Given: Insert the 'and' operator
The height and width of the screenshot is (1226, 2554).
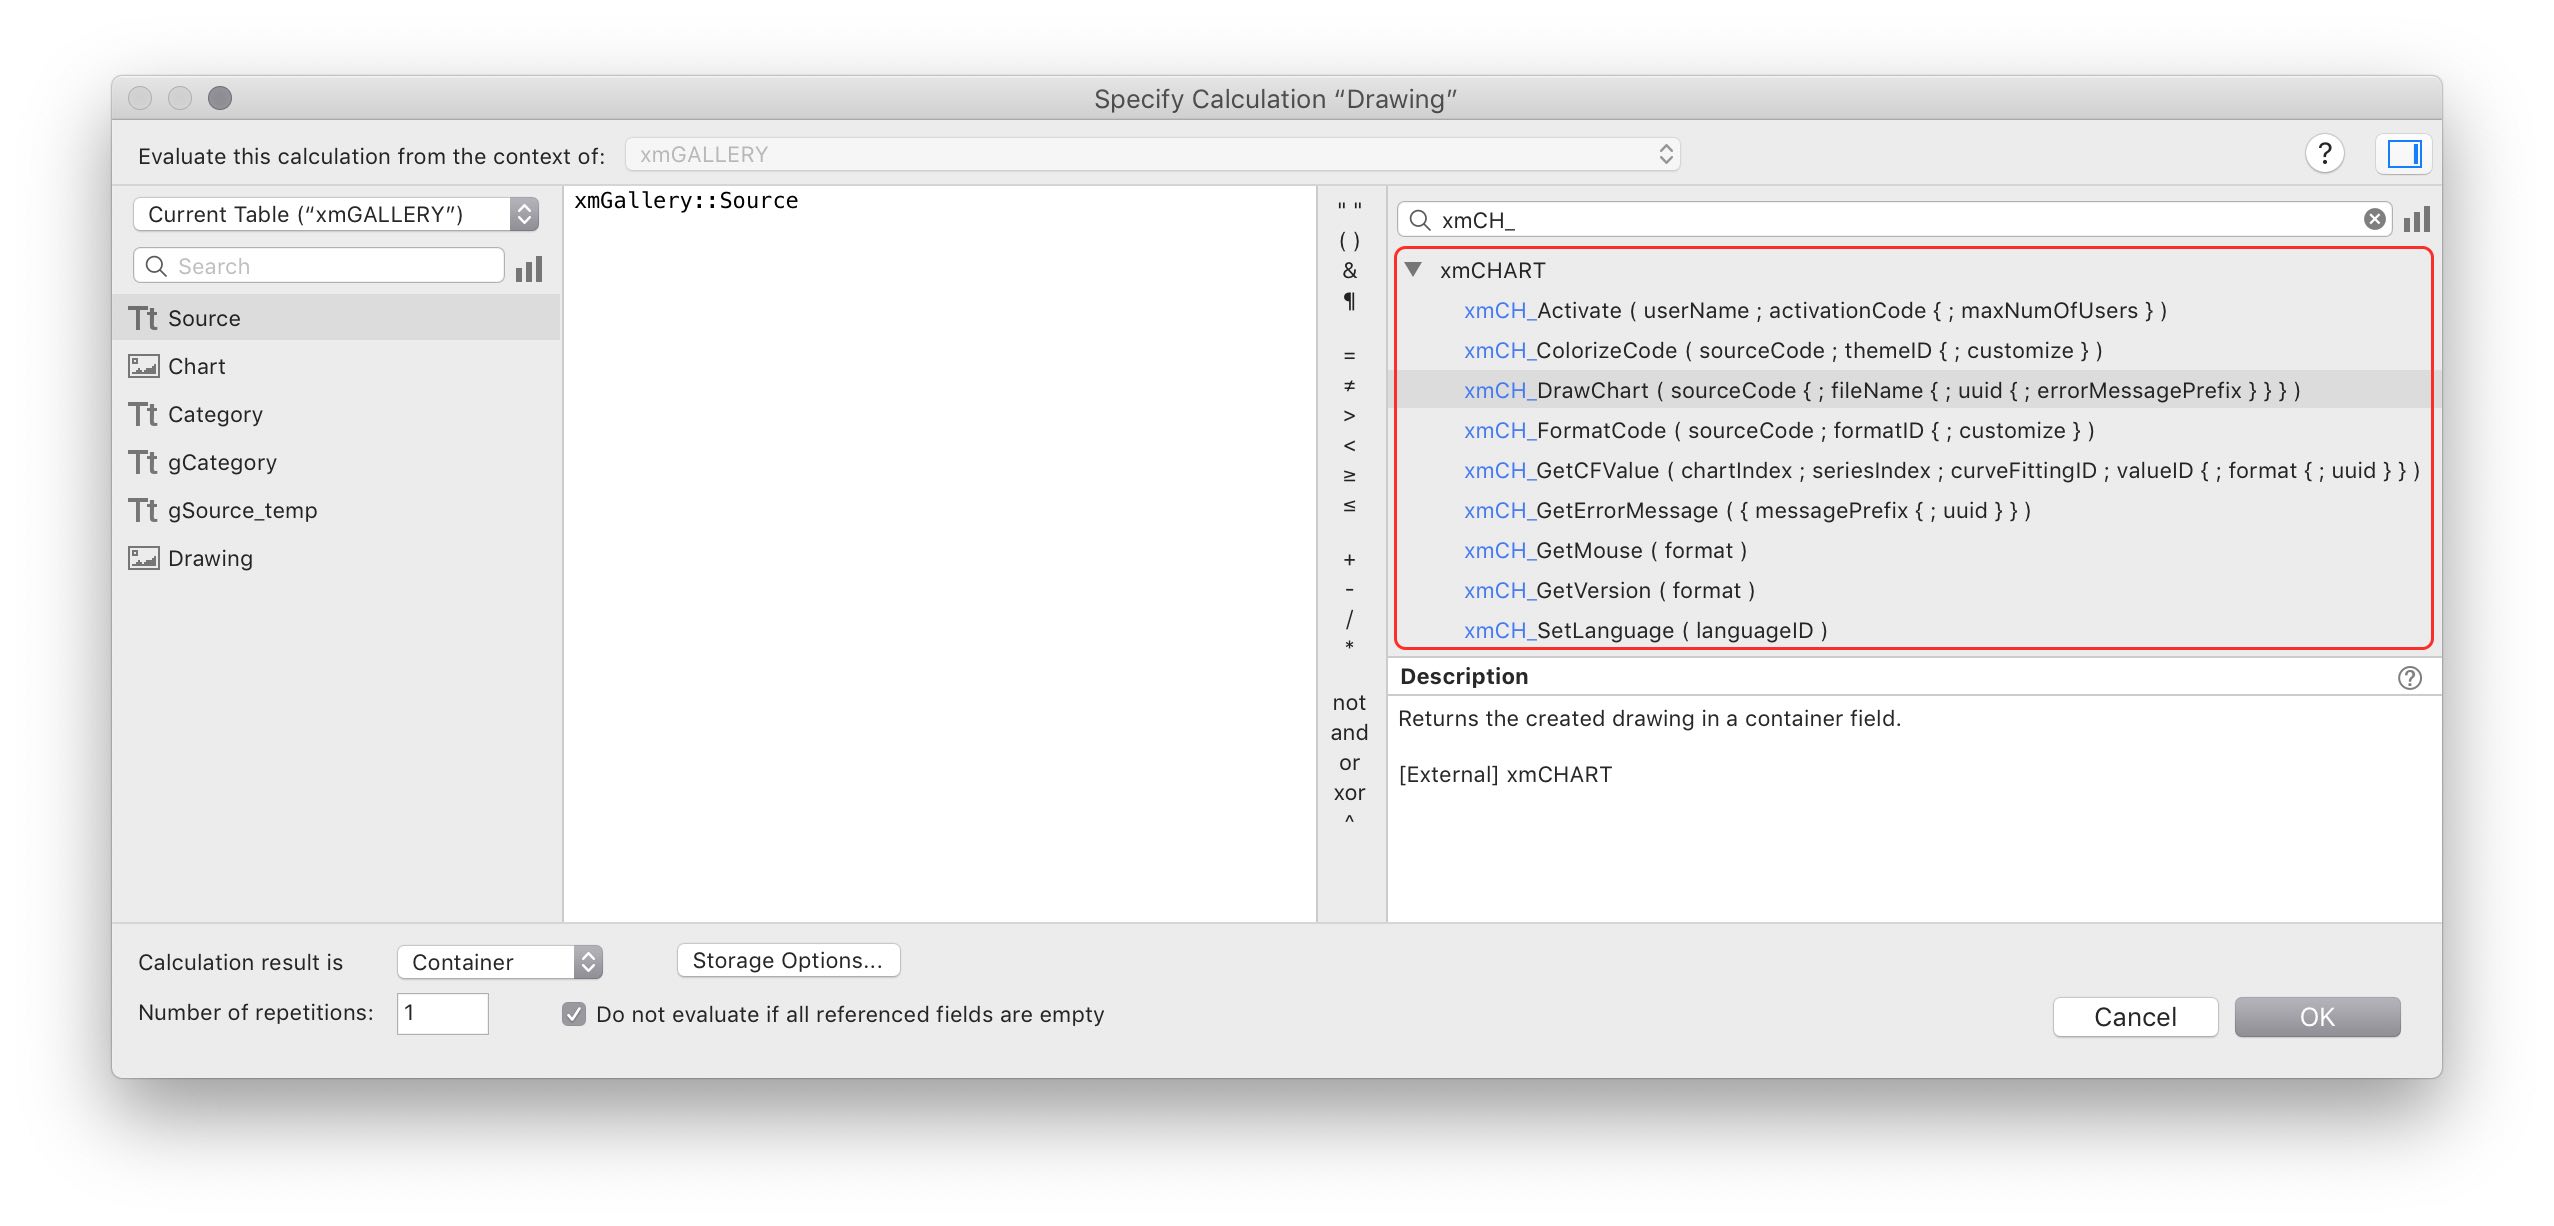Looking at the screenshot, I should click(1350, 732).
